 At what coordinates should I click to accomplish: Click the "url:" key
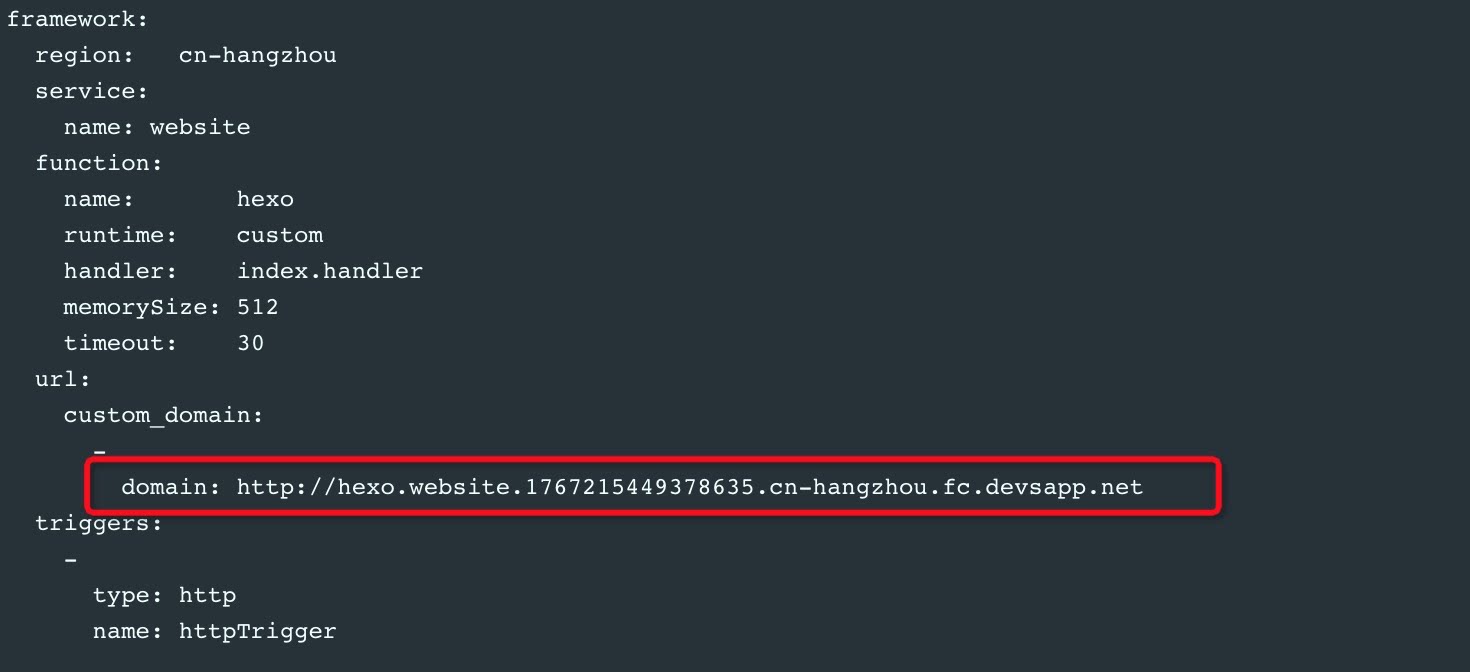[62, 379]
